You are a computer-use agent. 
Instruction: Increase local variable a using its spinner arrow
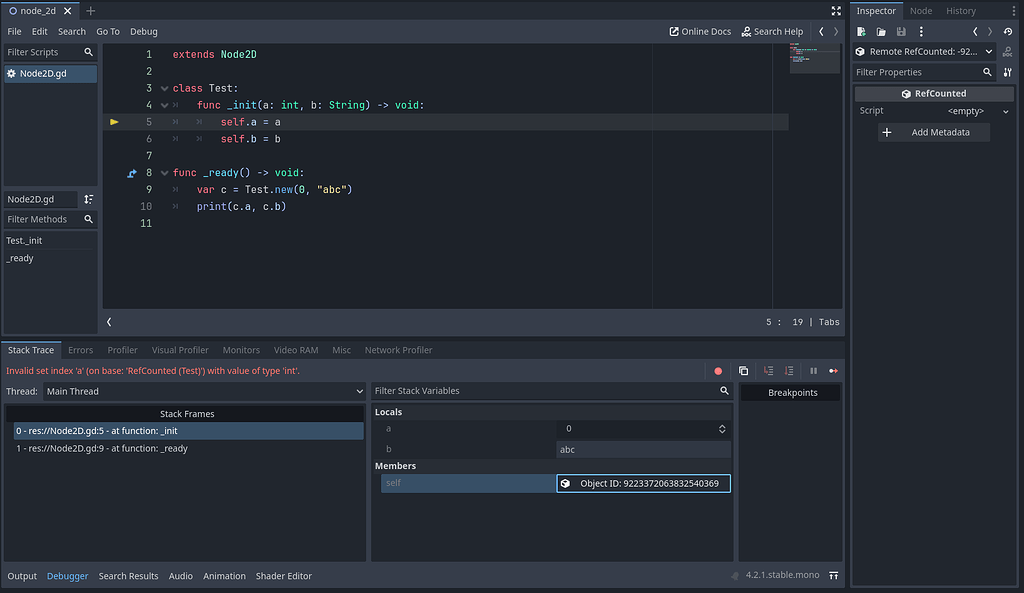tap(720, 426)
